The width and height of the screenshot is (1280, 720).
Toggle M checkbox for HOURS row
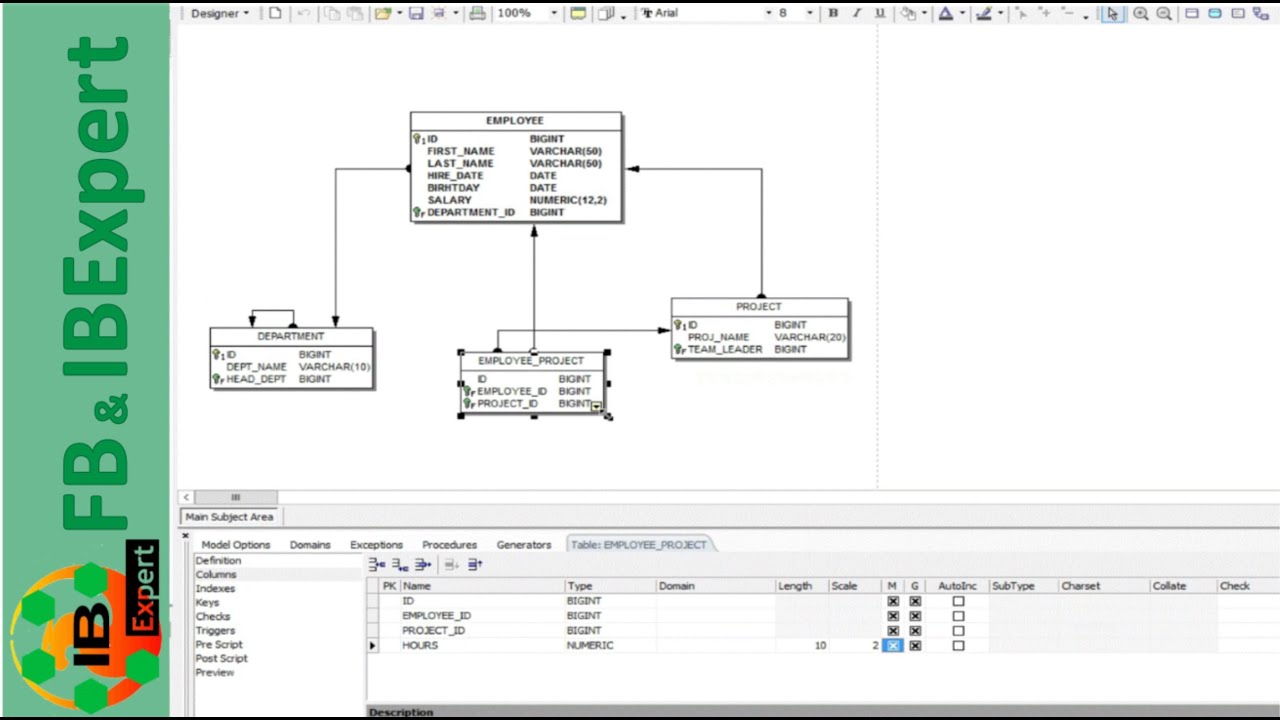coord(893,646)
